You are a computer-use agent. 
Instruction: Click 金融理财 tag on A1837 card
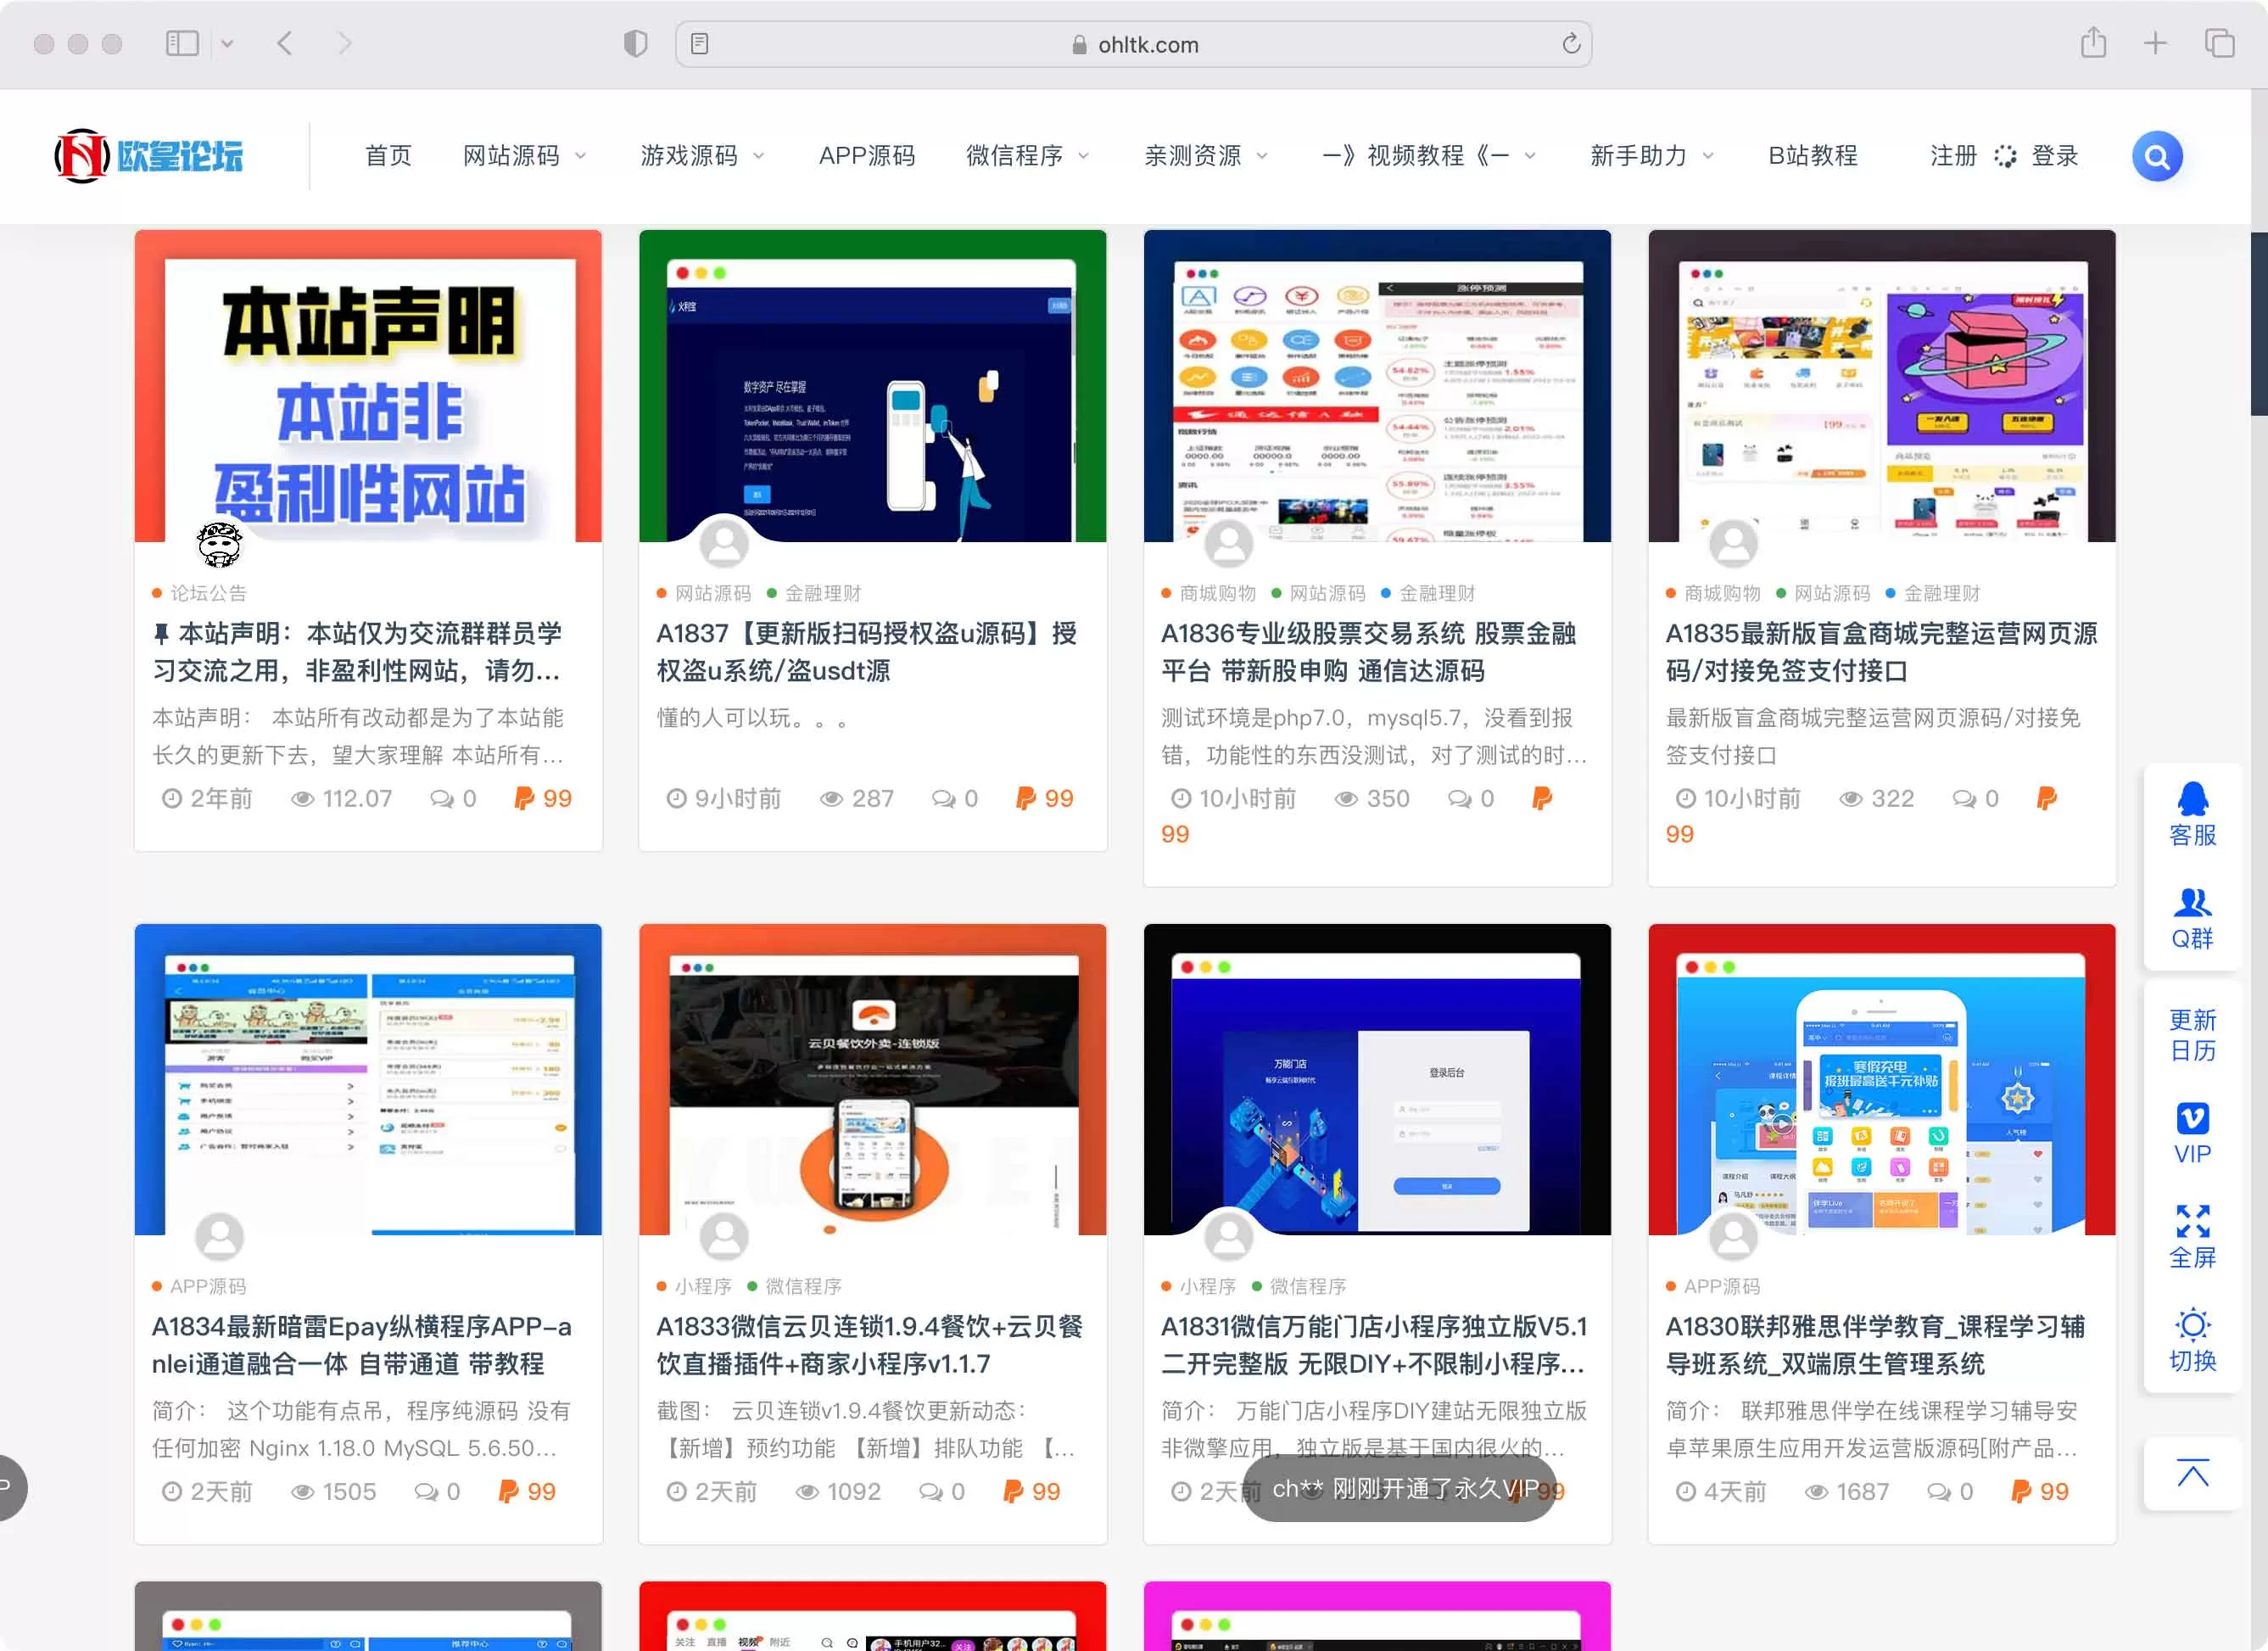coord(822,593)
